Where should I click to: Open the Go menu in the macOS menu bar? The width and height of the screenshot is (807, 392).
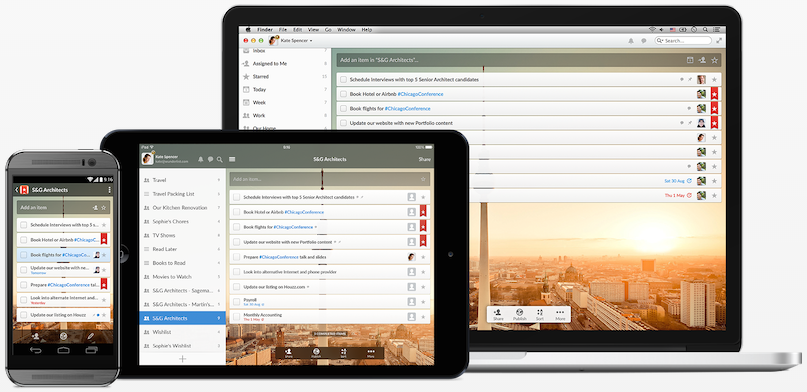tap(328, 30)
